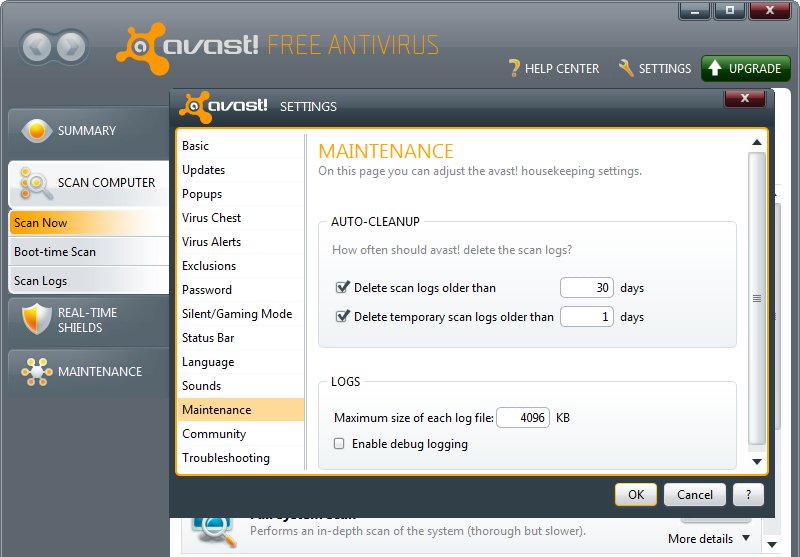
Task: Expand More details for the full system scan
Action: point(709,539)
